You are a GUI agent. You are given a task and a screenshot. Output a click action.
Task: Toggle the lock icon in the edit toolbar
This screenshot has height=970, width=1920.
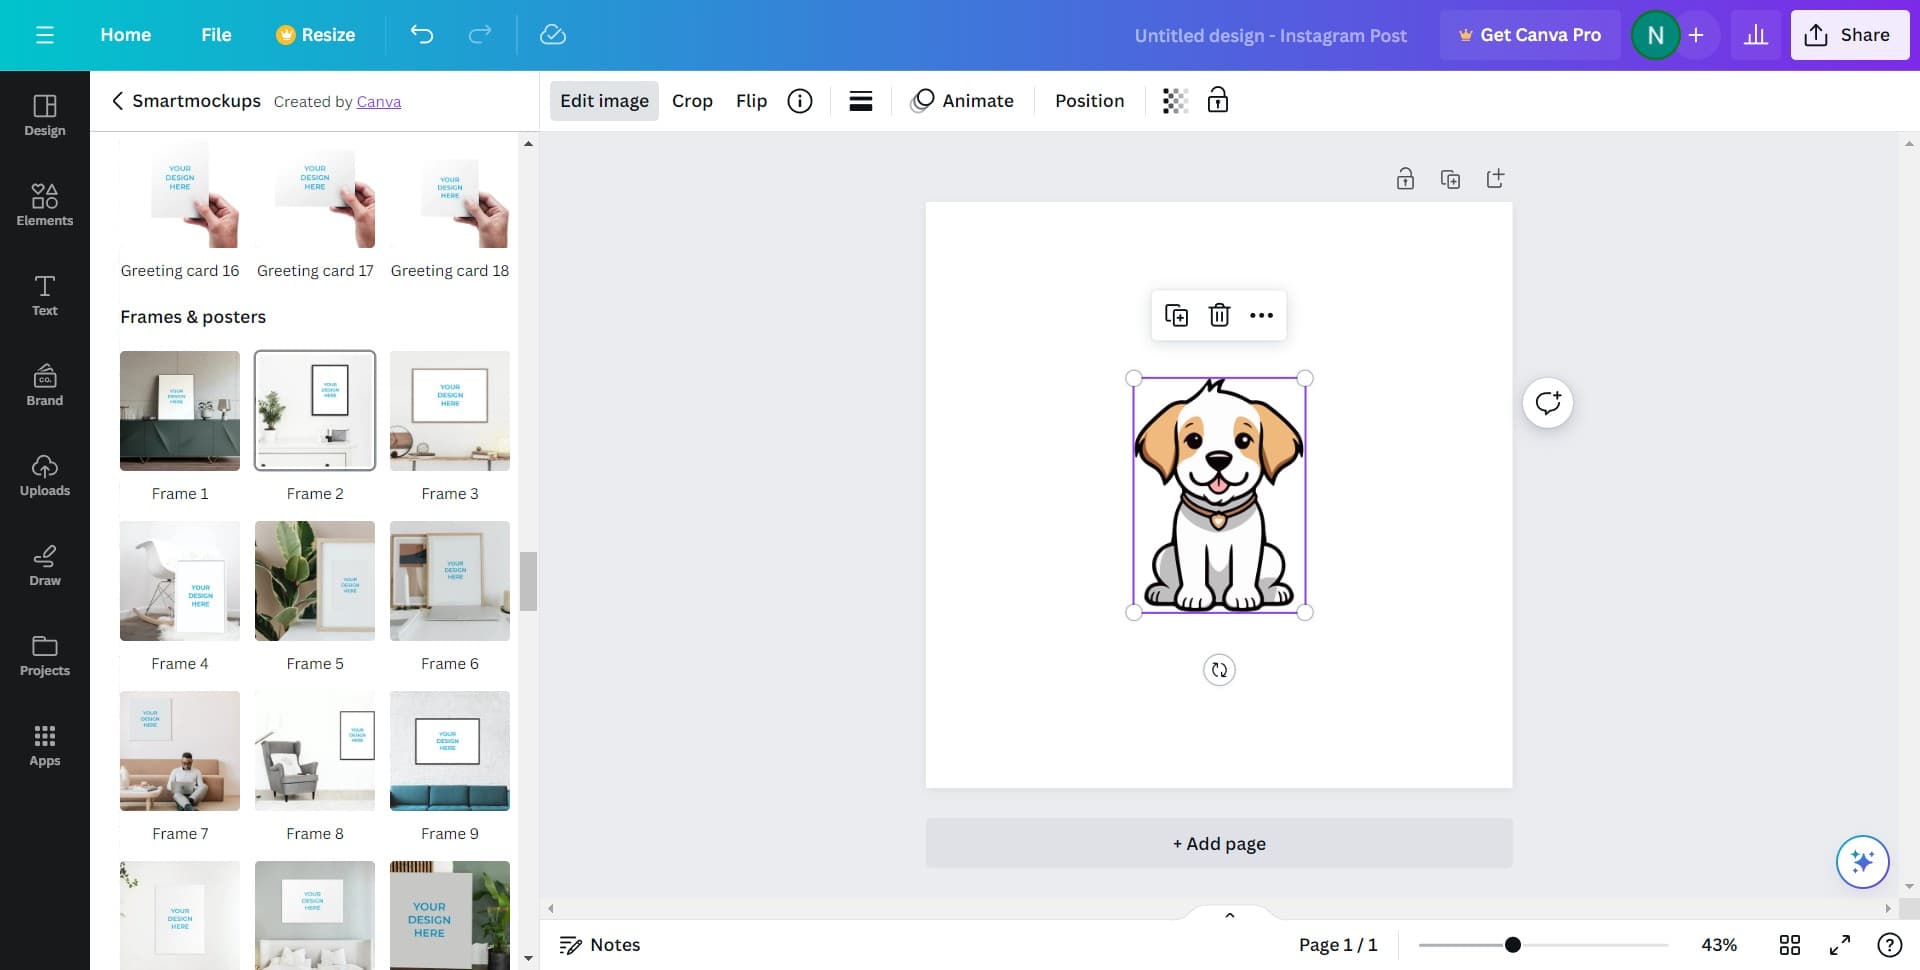[1217, 101]
